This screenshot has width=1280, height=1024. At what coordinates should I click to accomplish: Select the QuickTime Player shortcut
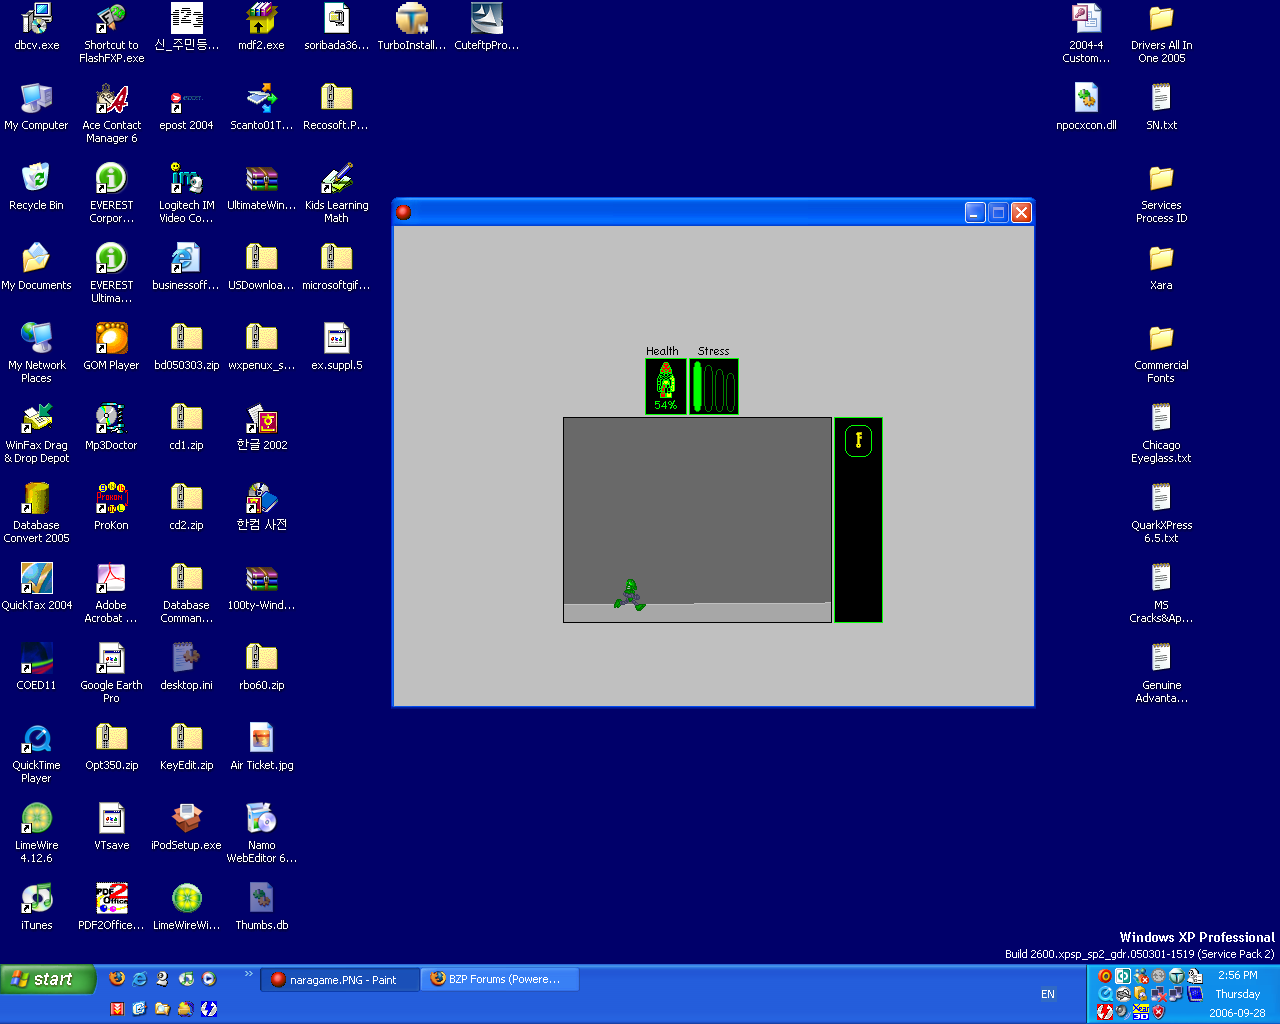(37, 753)
